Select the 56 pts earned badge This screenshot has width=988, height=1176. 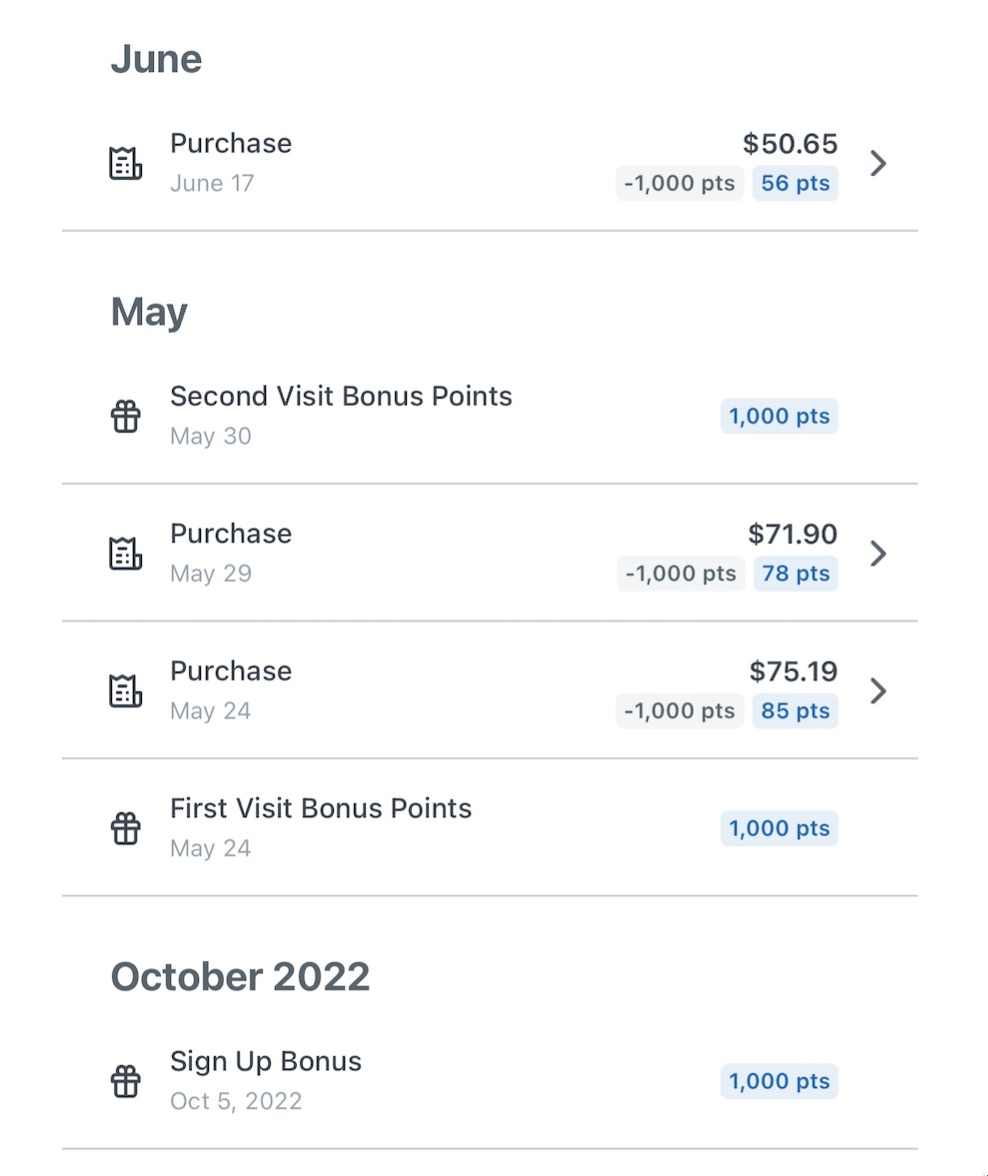coord(795,184)
